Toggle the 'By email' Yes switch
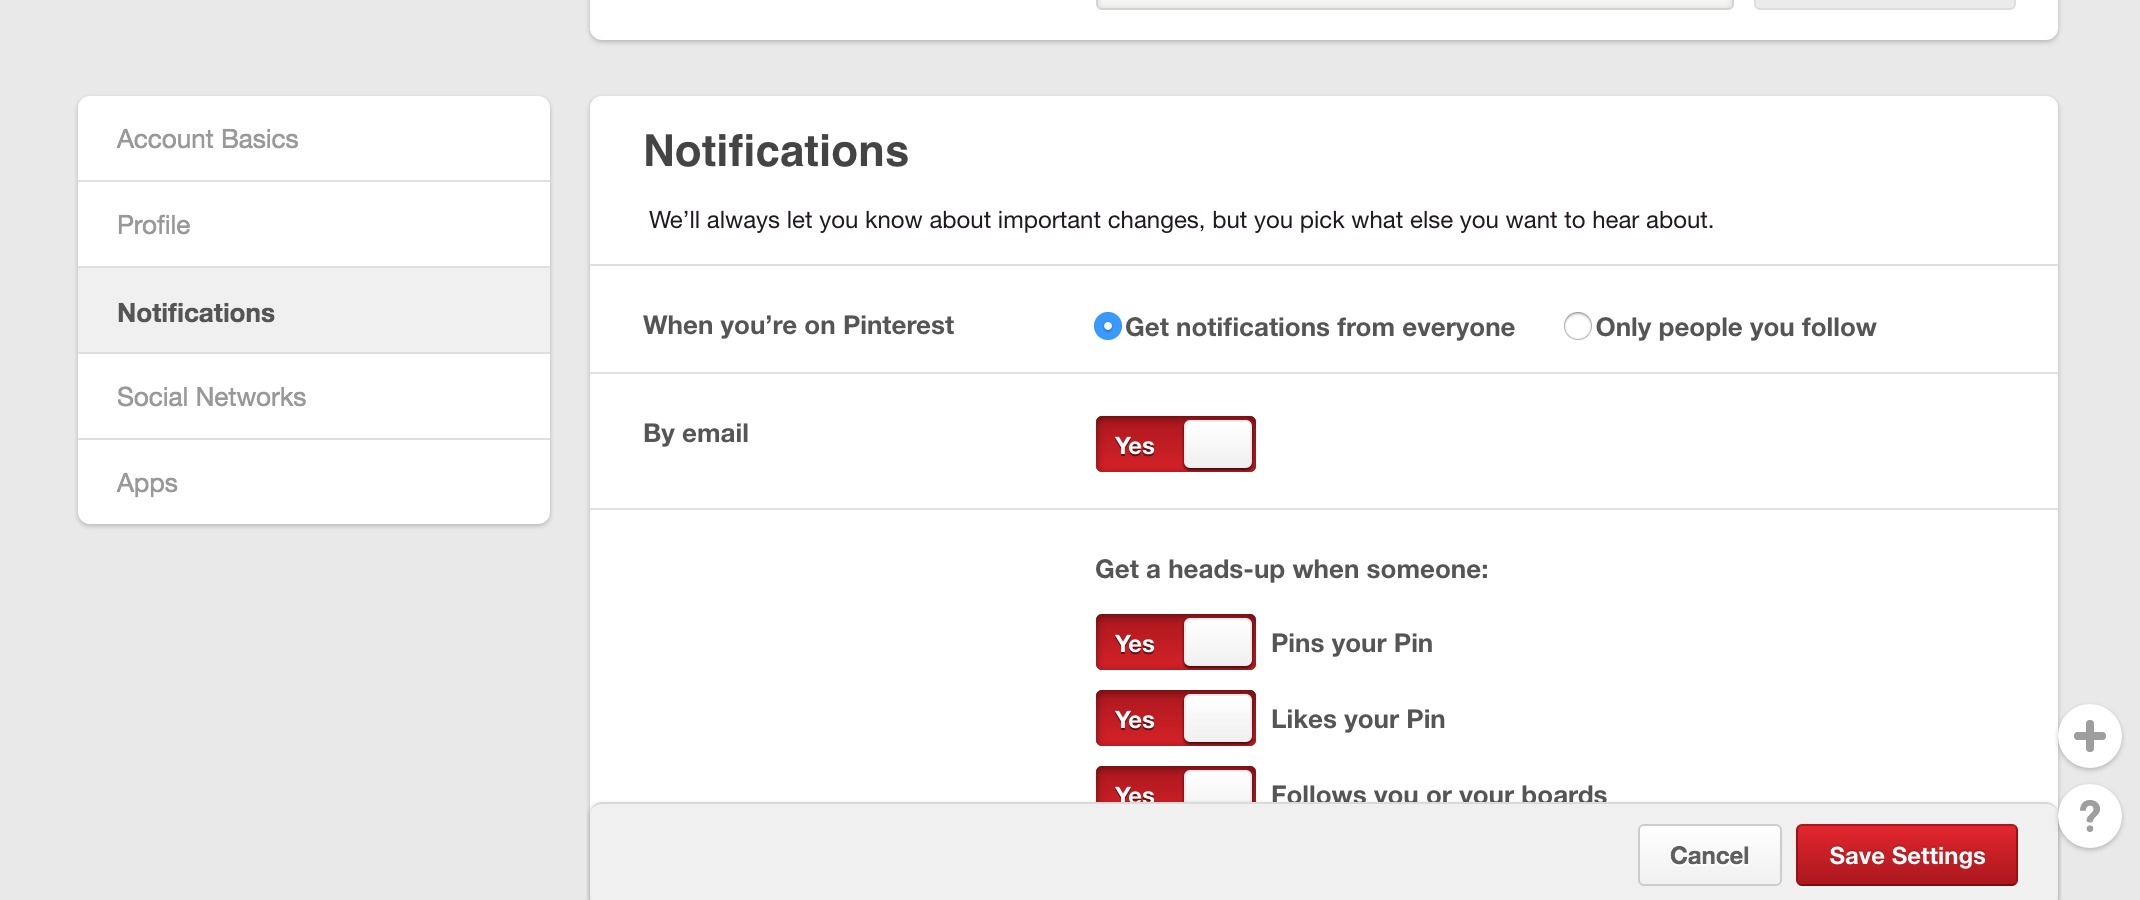The width and height of the screenshot is (2140, 900). point(1175,444)
